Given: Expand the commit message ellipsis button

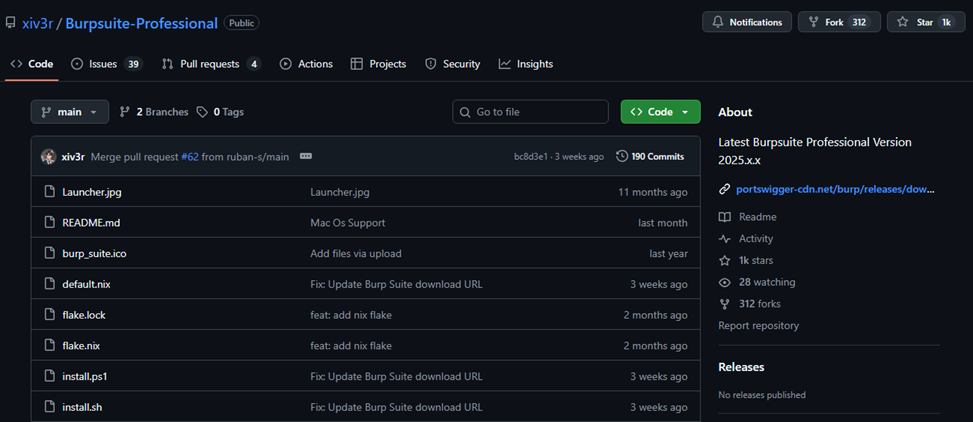Looking at the screenshot, I should [305, 156].
